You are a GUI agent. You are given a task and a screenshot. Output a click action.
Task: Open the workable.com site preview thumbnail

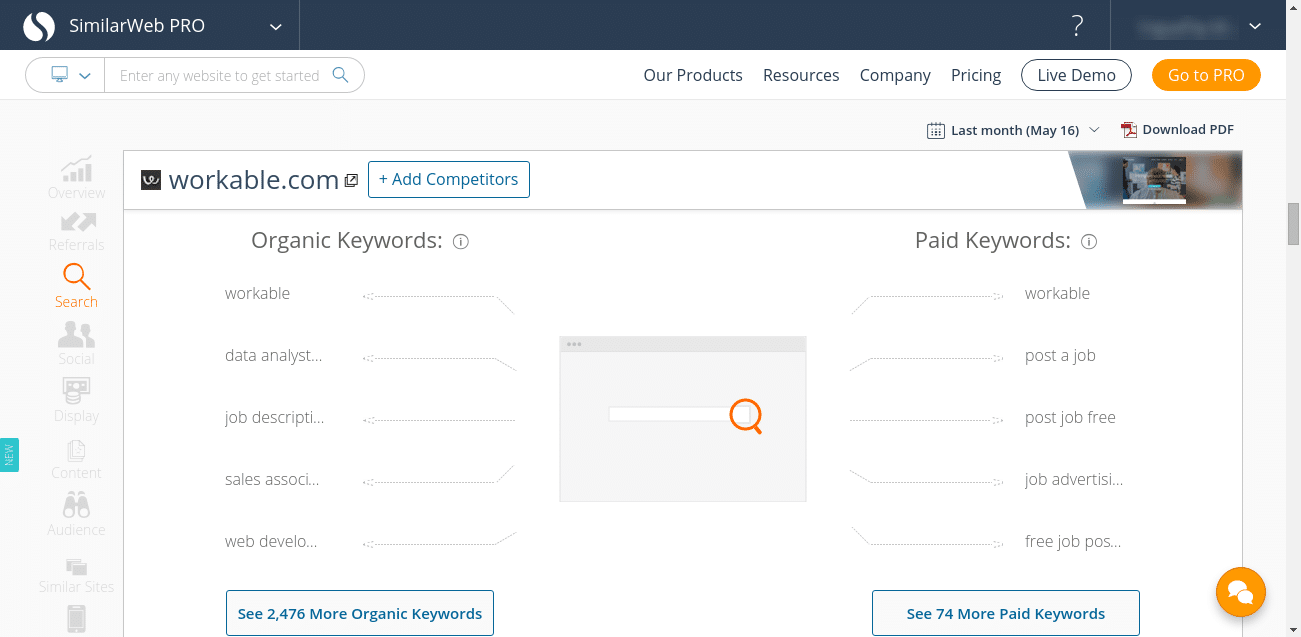[1155, 180]
